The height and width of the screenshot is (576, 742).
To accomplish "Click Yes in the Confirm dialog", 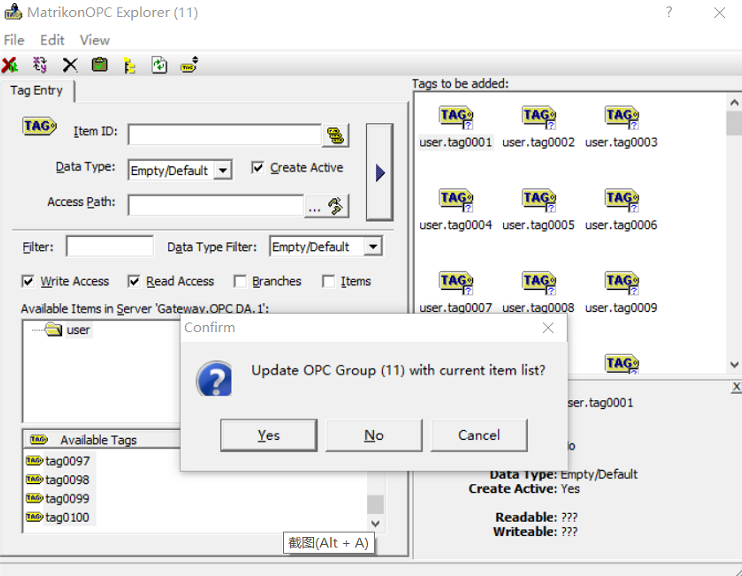I will click(268, 435).
